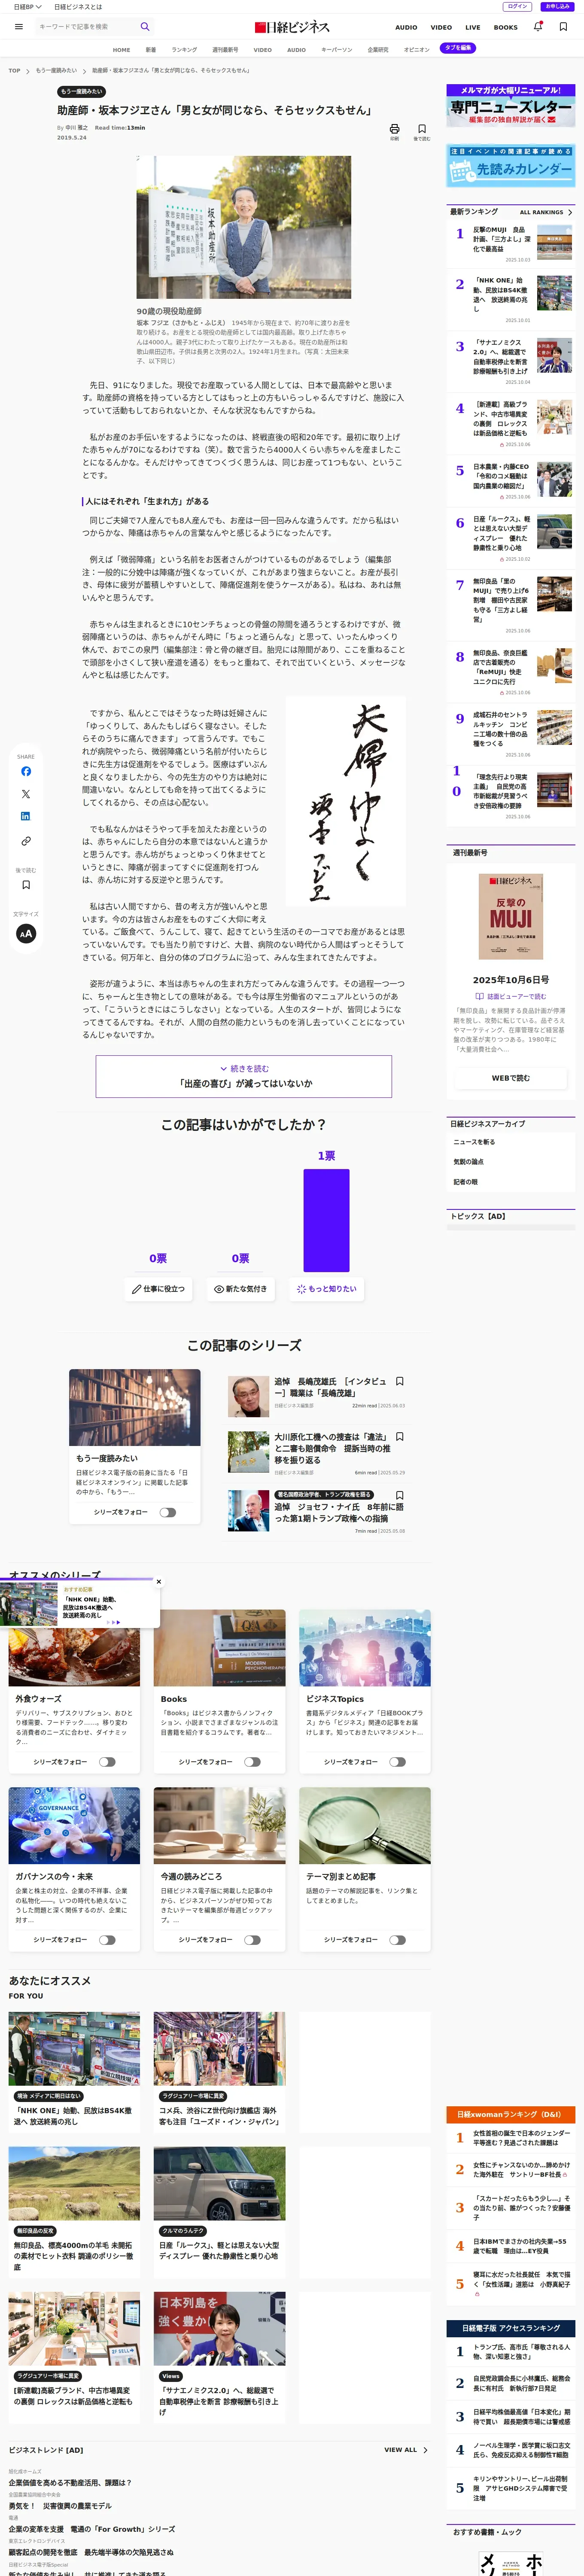Viewport: 584px width, 2576px height.
Task: Toggle series follow for 外食ウォーズ
Action: point(107,1762)
